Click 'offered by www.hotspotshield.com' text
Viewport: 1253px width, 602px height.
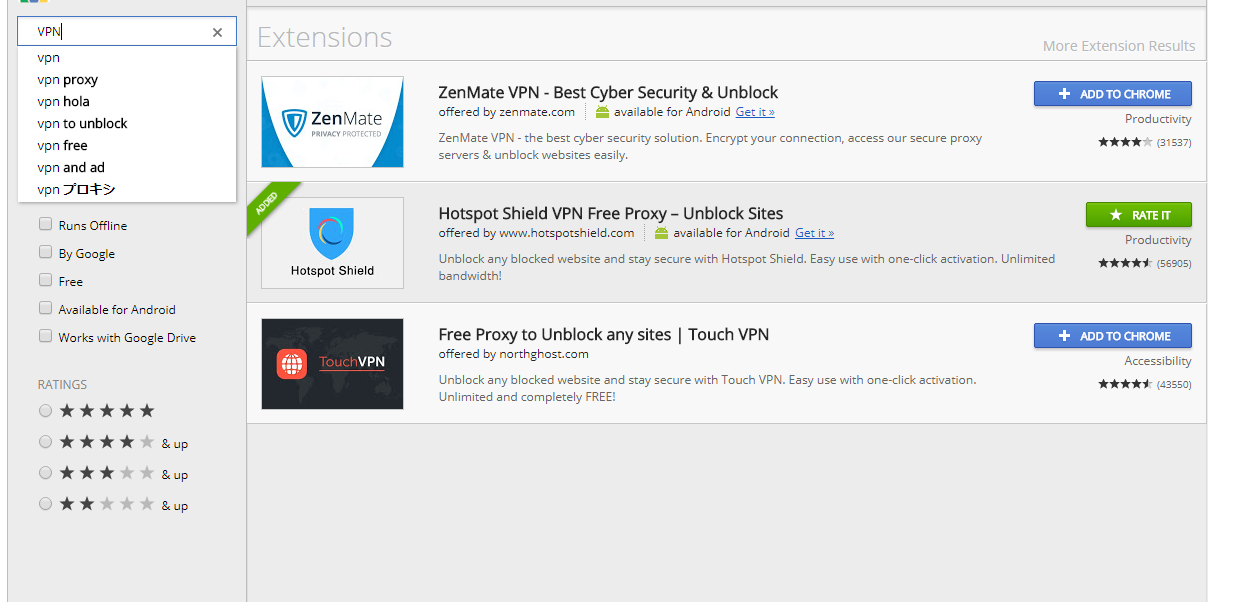click(536, 233)
